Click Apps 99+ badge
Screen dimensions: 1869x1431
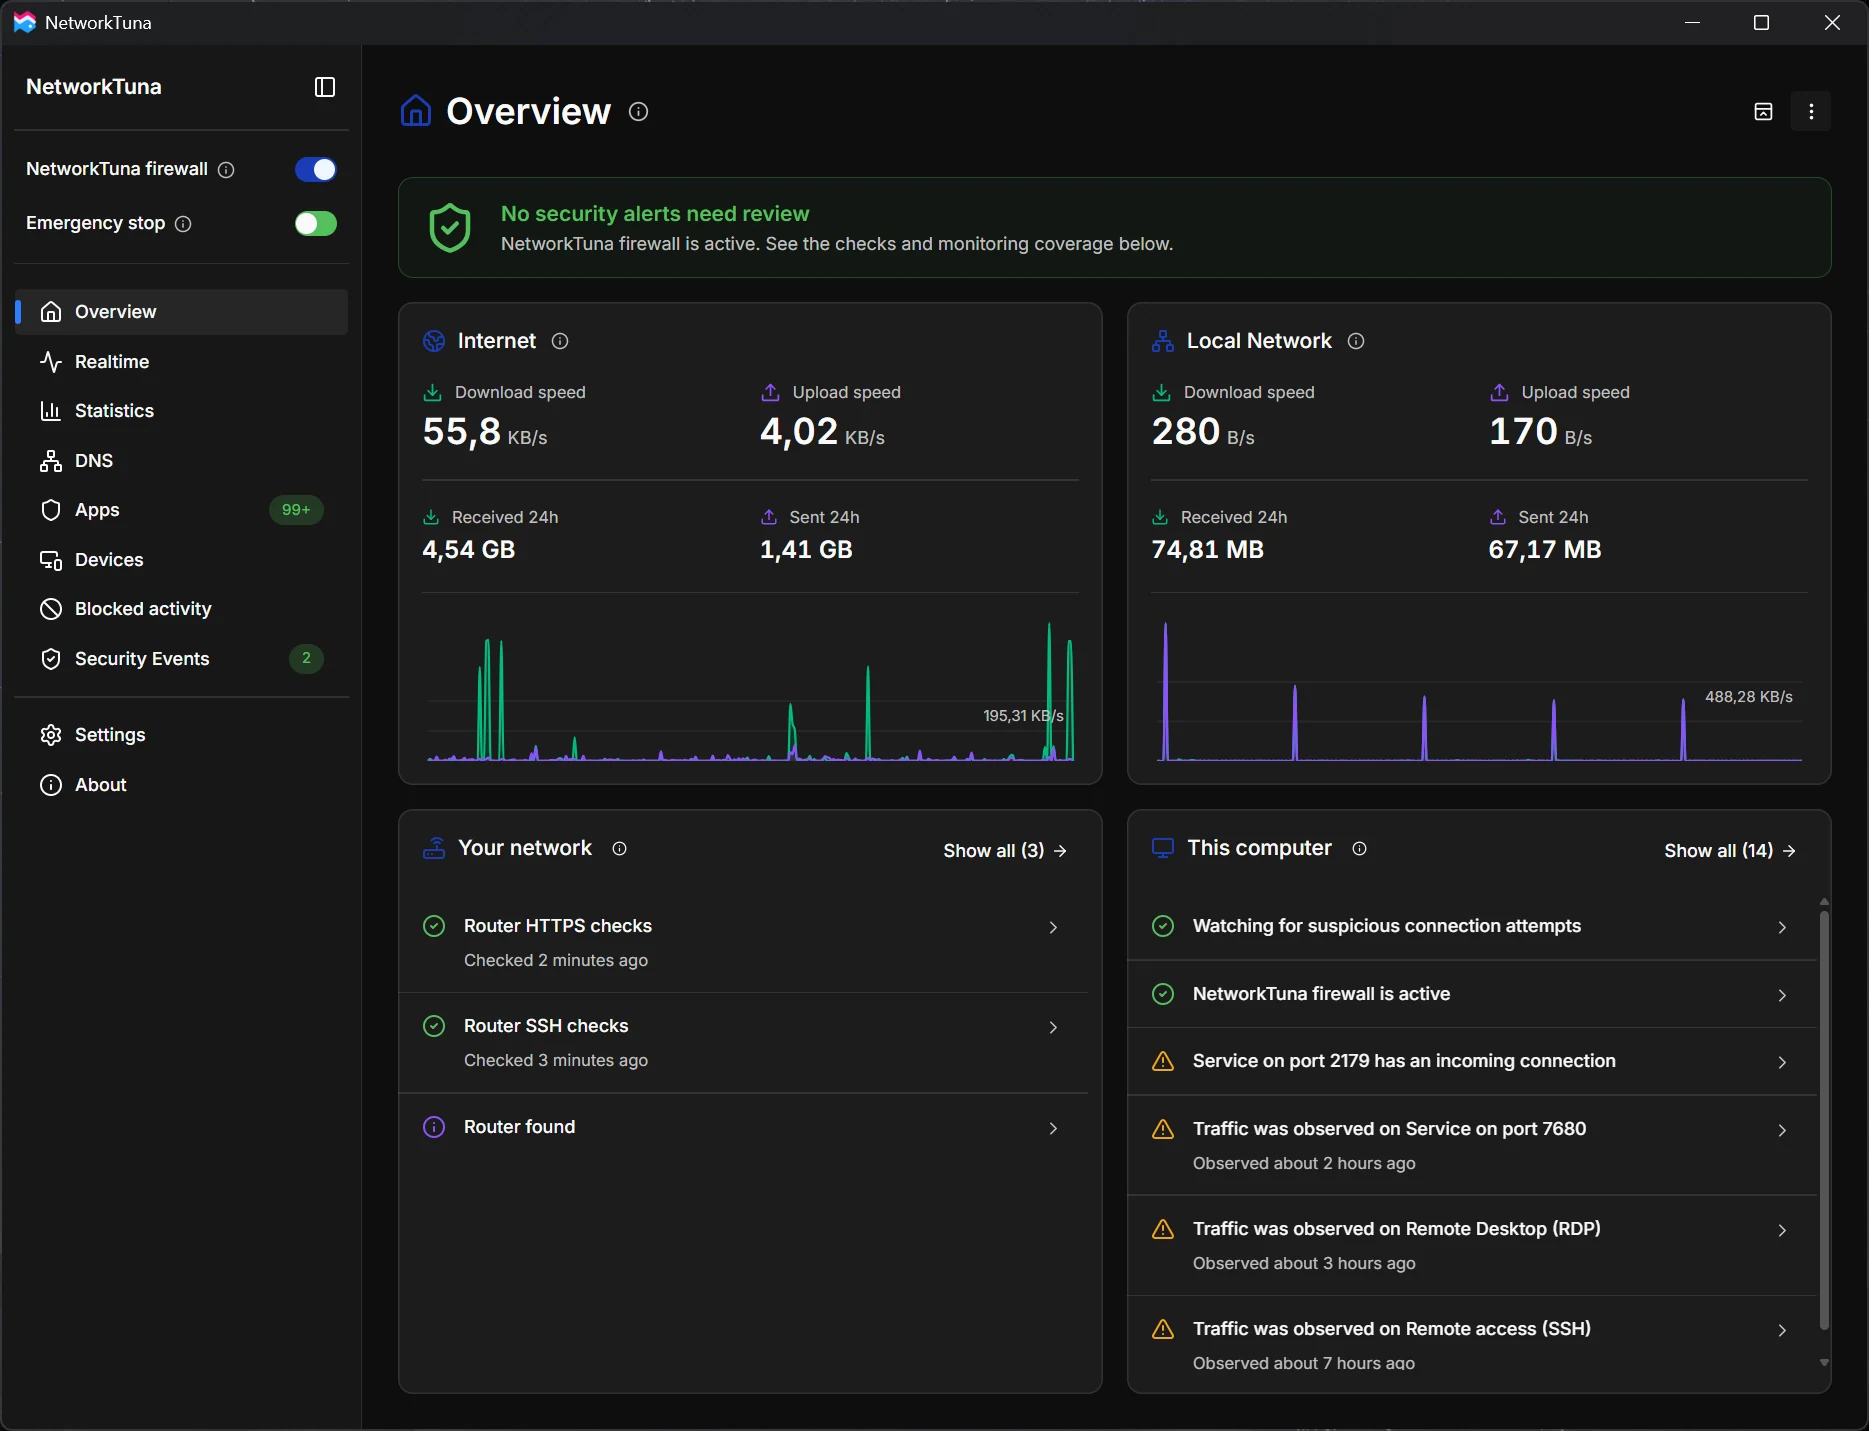pos(296,510)
